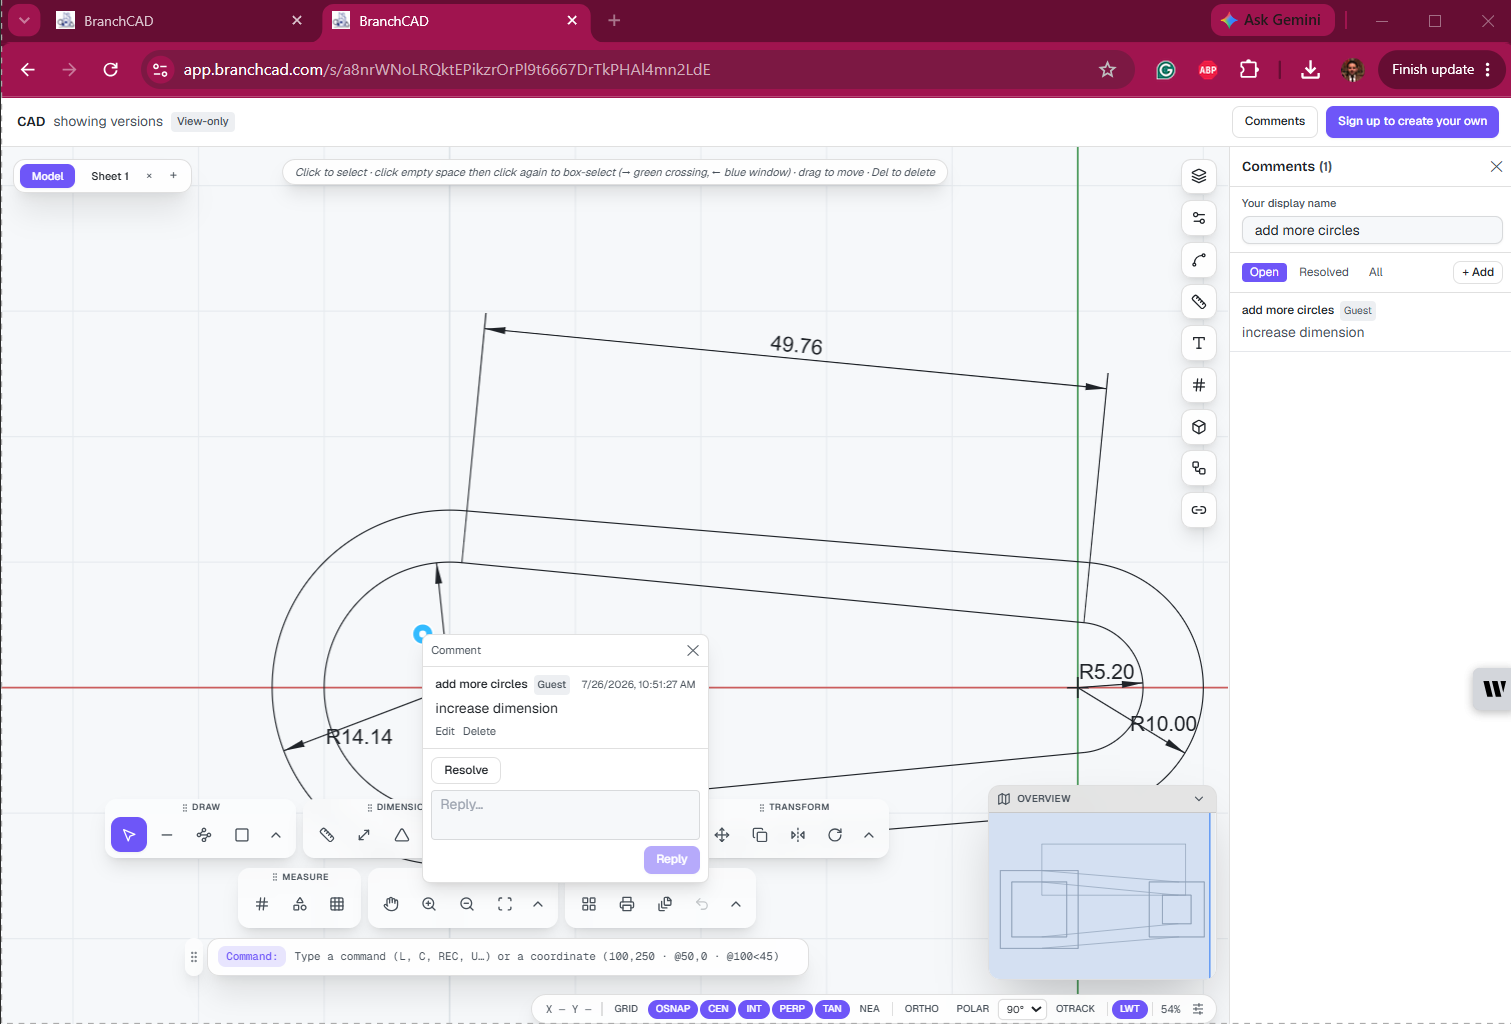Click the Comments button in header
The height and width of the screenshot is (1024, 1511).
pyautogui.click(x=1275, y=121)
